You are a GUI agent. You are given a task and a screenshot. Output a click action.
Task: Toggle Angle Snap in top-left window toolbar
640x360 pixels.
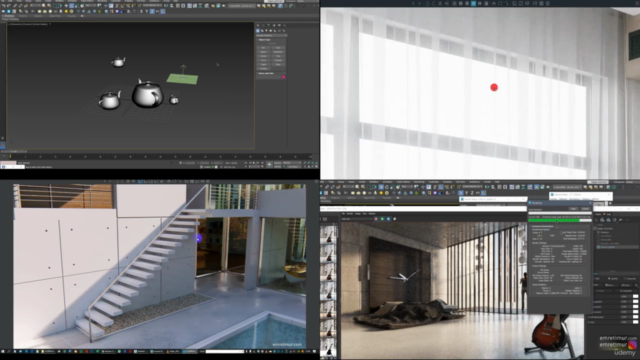point(122,5)
